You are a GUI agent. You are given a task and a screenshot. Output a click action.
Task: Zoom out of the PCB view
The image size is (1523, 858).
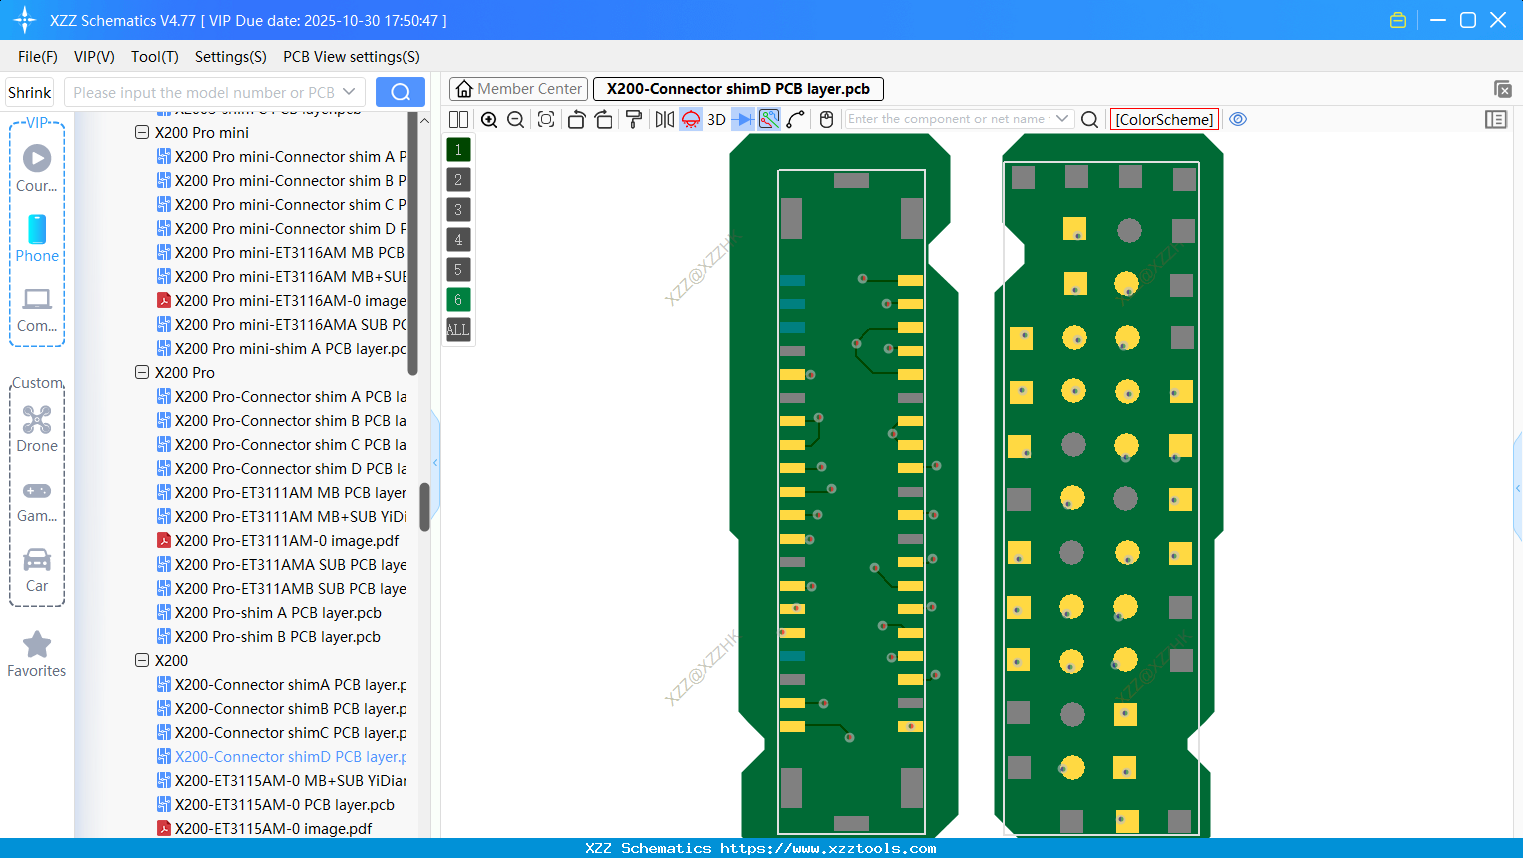pos(515,119)
